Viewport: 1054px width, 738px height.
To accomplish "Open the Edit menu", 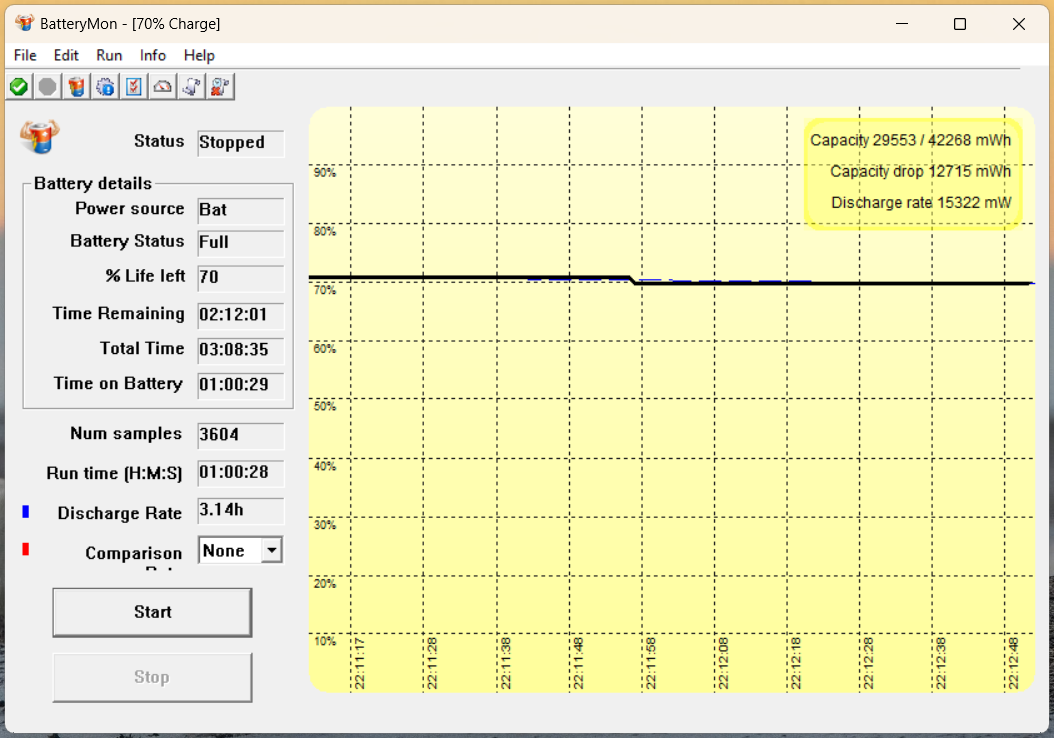I will 66,55.
